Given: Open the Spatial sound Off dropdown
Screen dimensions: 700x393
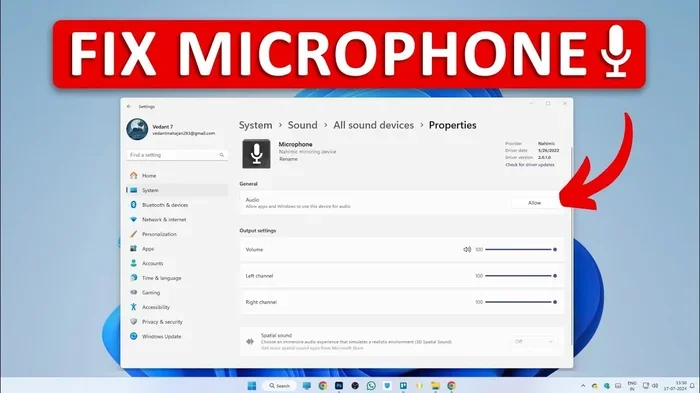Looking at the screenshot, I should [534, 341].
